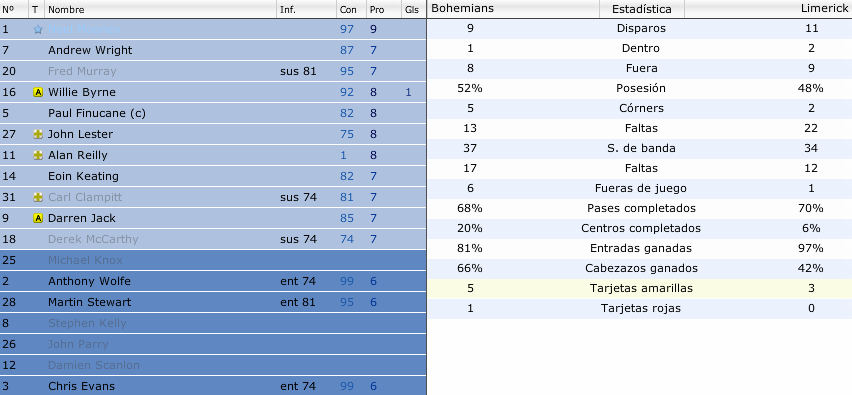Click the star icon beside player number 1
This screenshot has height=395, width=852.
point(37,29)
